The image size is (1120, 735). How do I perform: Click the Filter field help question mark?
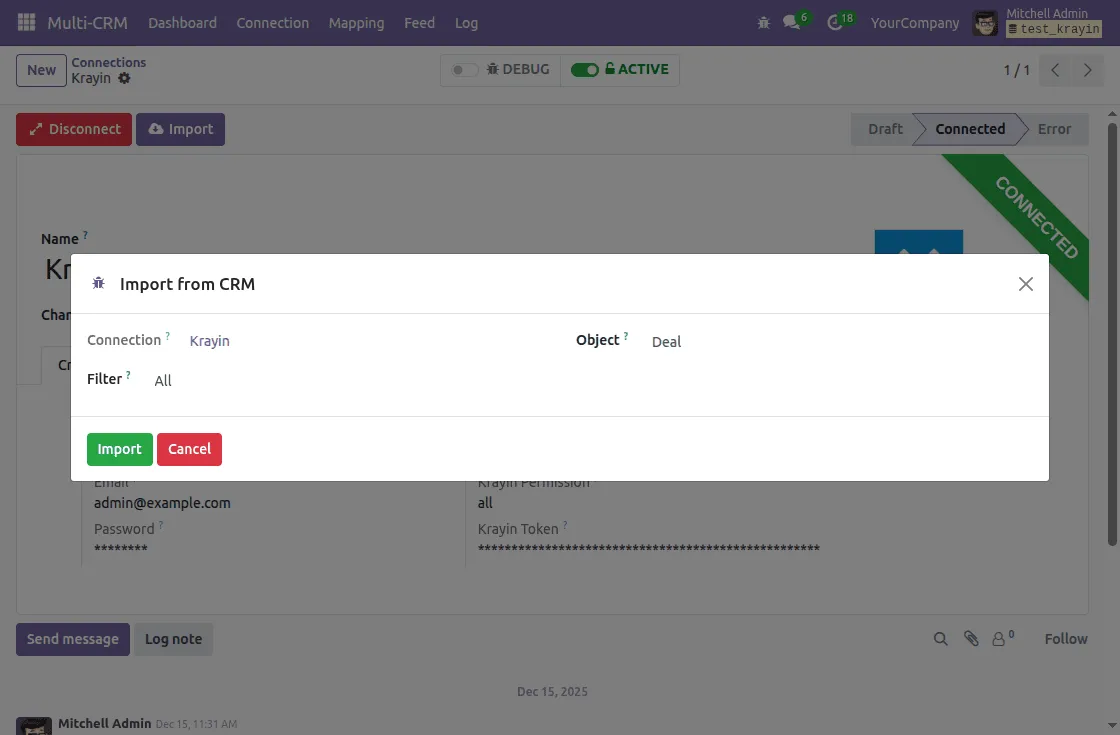[x=128, y=374]
